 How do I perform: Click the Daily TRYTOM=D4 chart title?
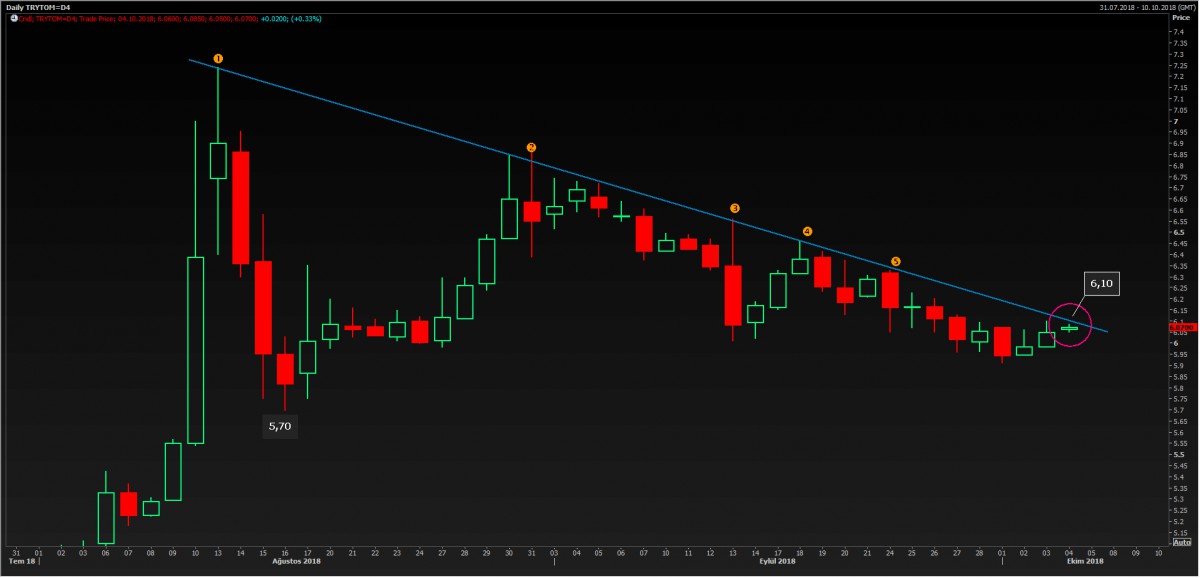pos(37,7)
